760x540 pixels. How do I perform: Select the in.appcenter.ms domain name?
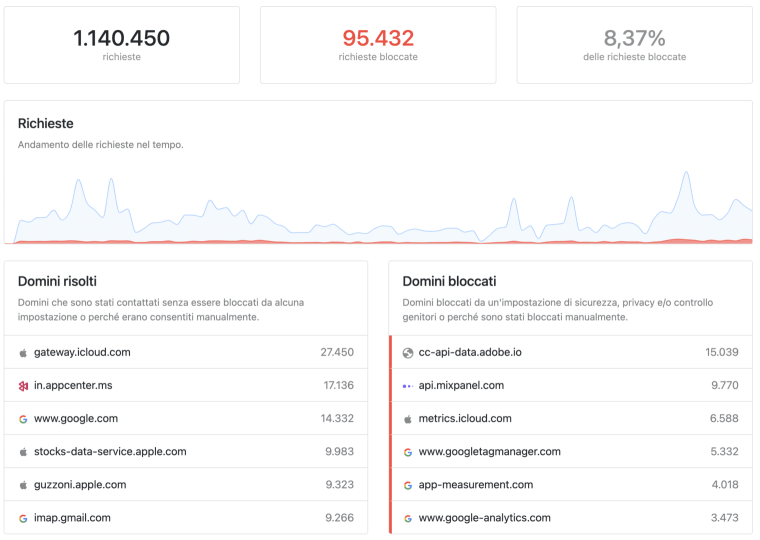(73, 385)
